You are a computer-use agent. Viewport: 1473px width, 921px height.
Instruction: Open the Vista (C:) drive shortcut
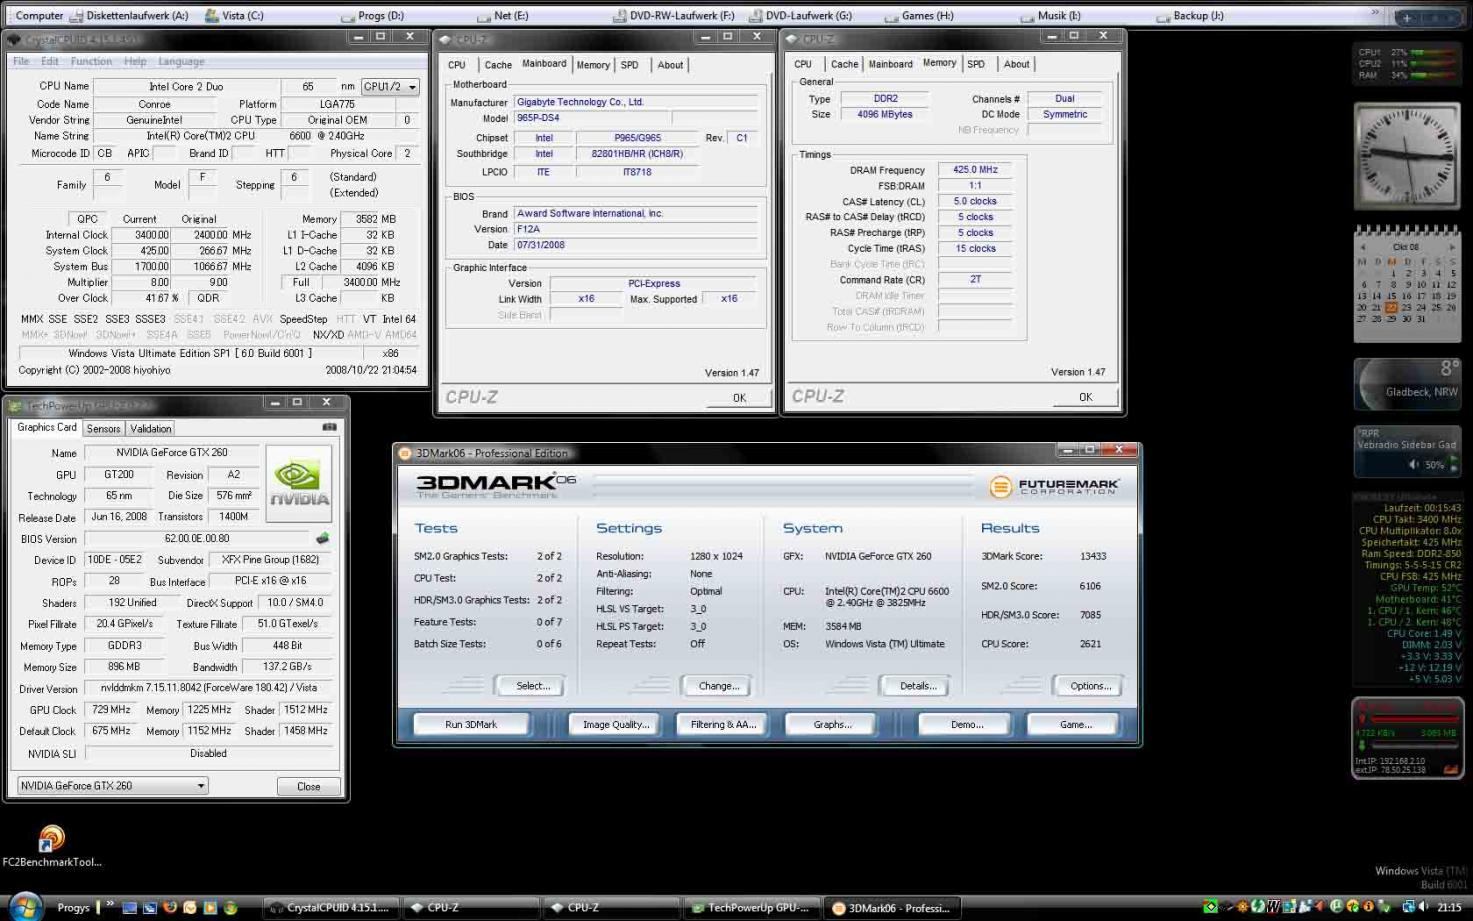pyautogui.click(x=234, y=15)
